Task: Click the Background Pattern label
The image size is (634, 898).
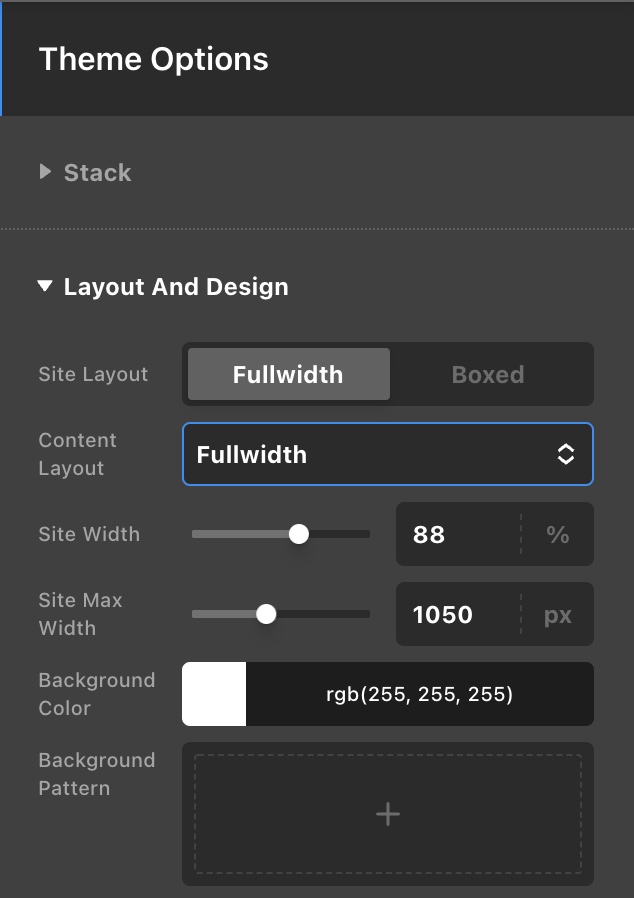Action: pyautogui.click(x=96, y=774)
